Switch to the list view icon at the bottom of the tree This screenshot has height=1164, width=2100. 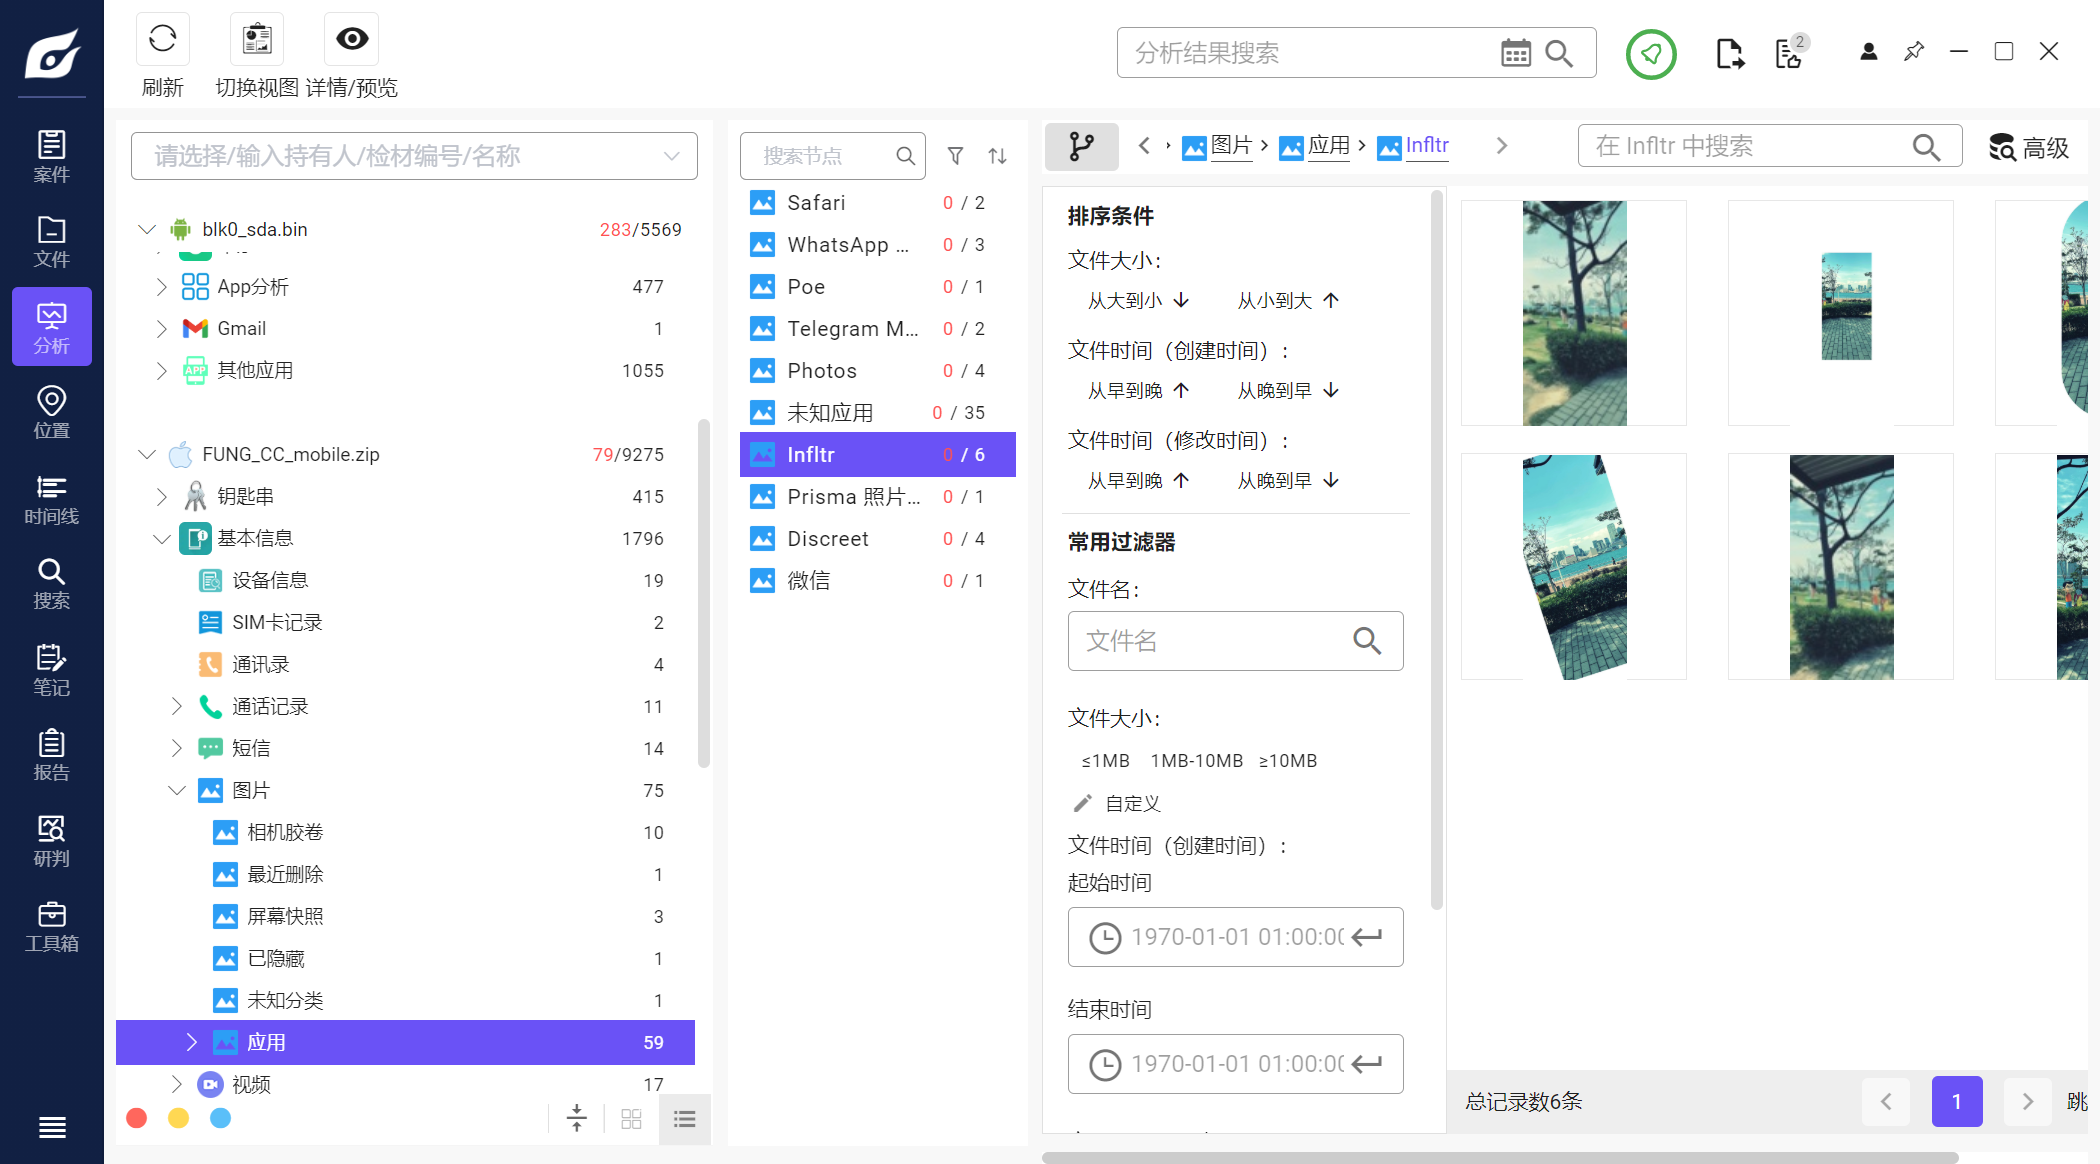685,1119
